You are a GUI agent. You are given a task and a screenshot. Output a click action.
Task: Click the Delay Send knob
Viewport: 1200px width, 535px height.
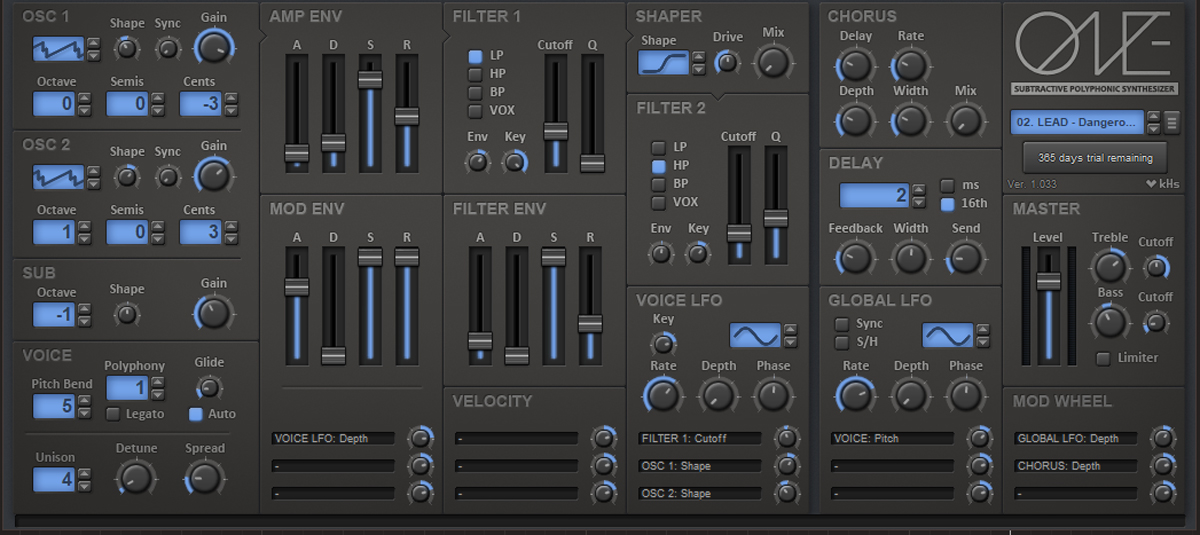point(965,258)
